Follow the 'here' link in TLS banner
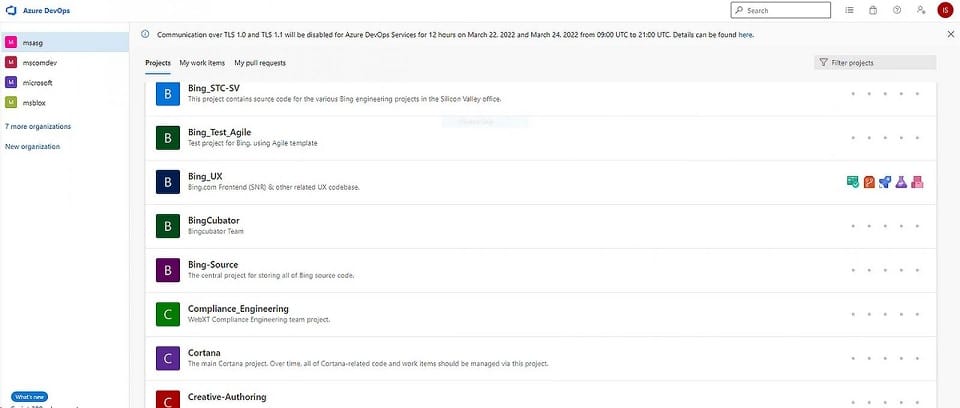Image resolution: width=960 pixels, height=408 pixels. click(x=745, y=35)
